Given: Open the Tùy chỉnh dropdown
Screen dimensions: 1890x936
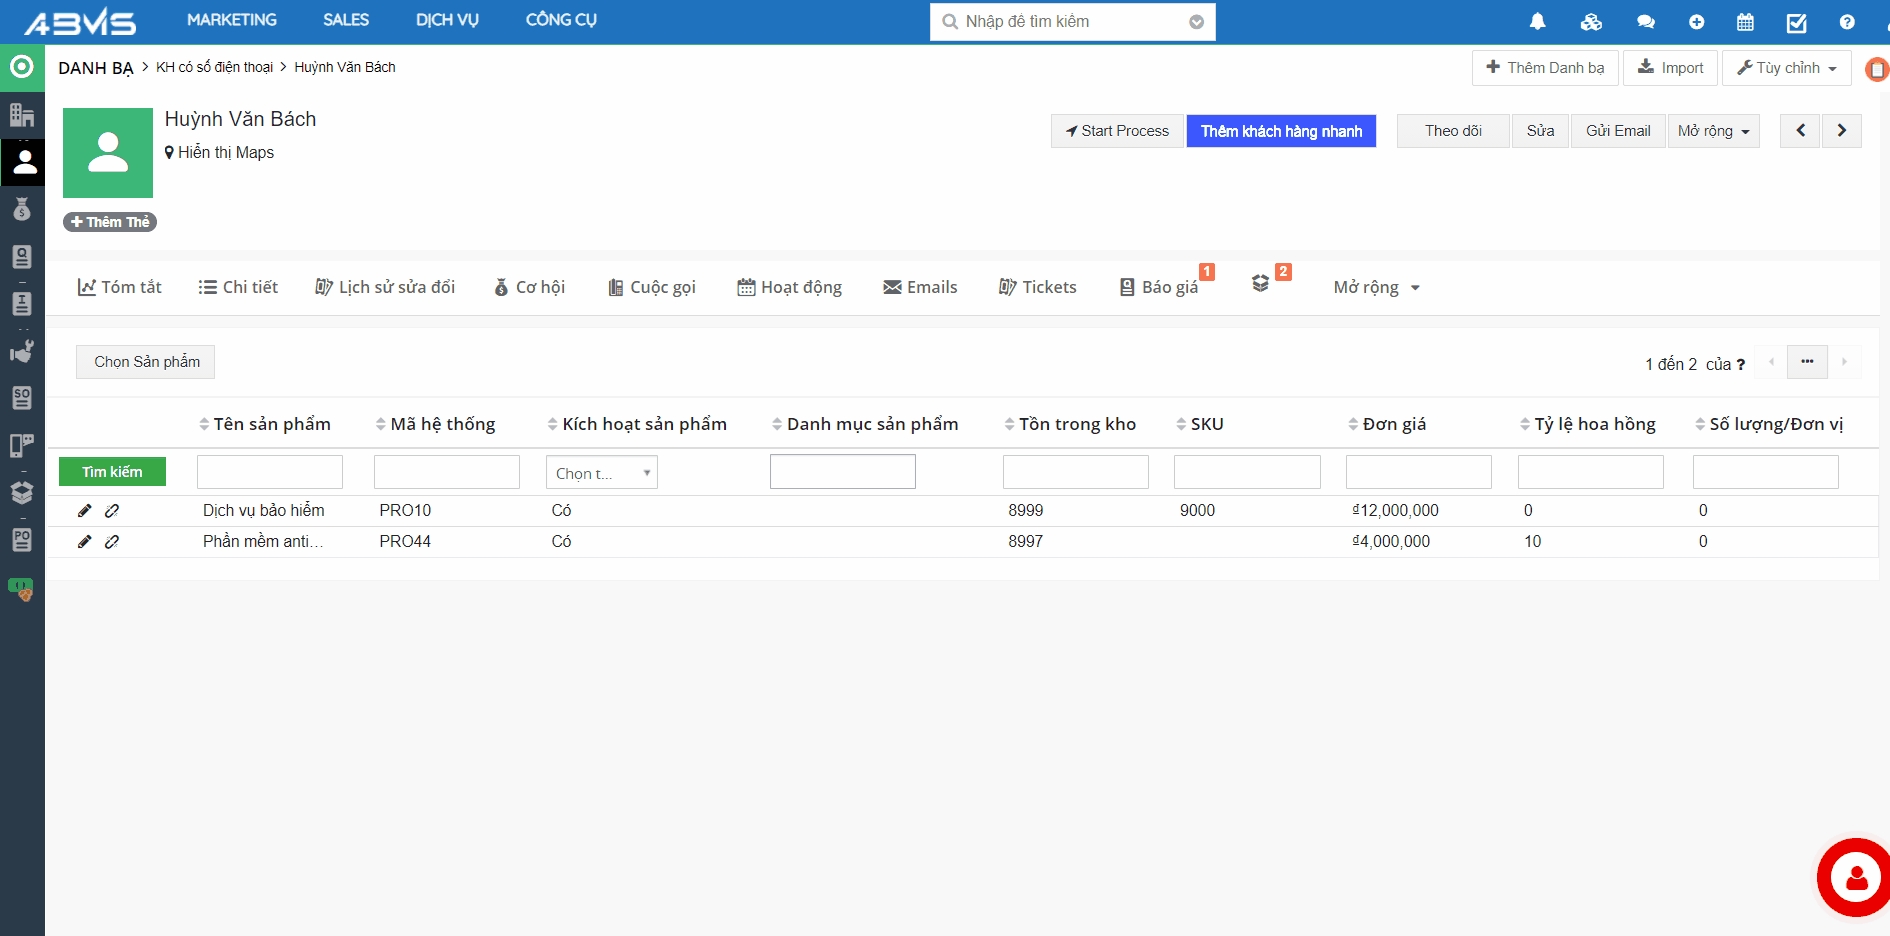Looking at the screenshot, I should click(1787, 68).
